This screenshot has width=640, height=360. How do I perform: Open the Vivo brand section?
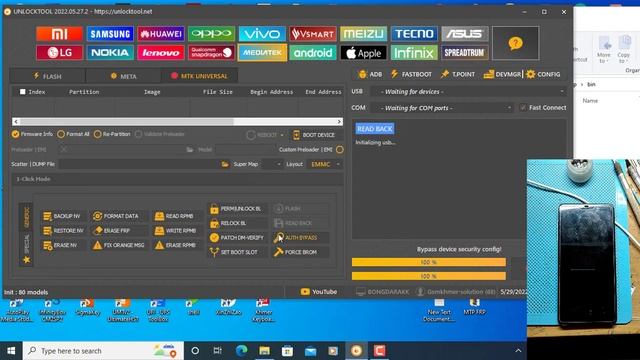[262, 34]
